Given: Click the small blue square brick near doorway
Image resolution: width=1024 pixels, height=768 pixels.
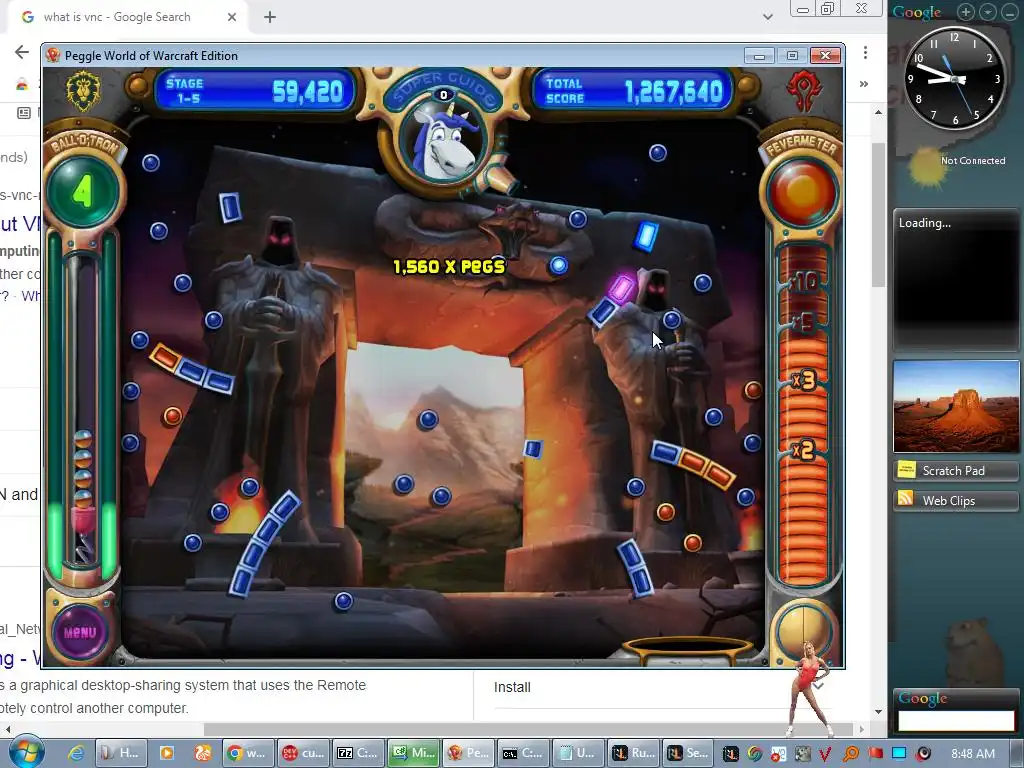Looking at the screenshot, I should (533, 449).
